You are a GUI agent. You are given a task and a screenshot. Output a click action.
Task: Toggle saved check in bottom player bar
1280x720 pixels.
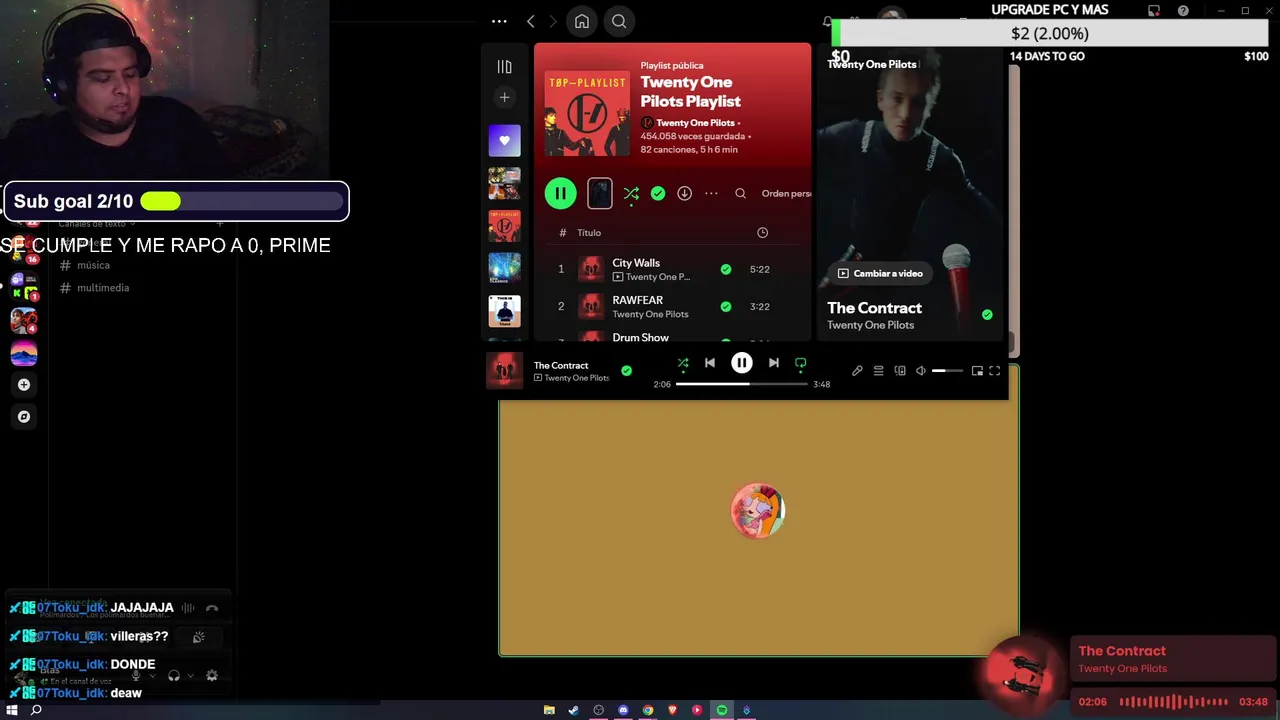[626, 370]
